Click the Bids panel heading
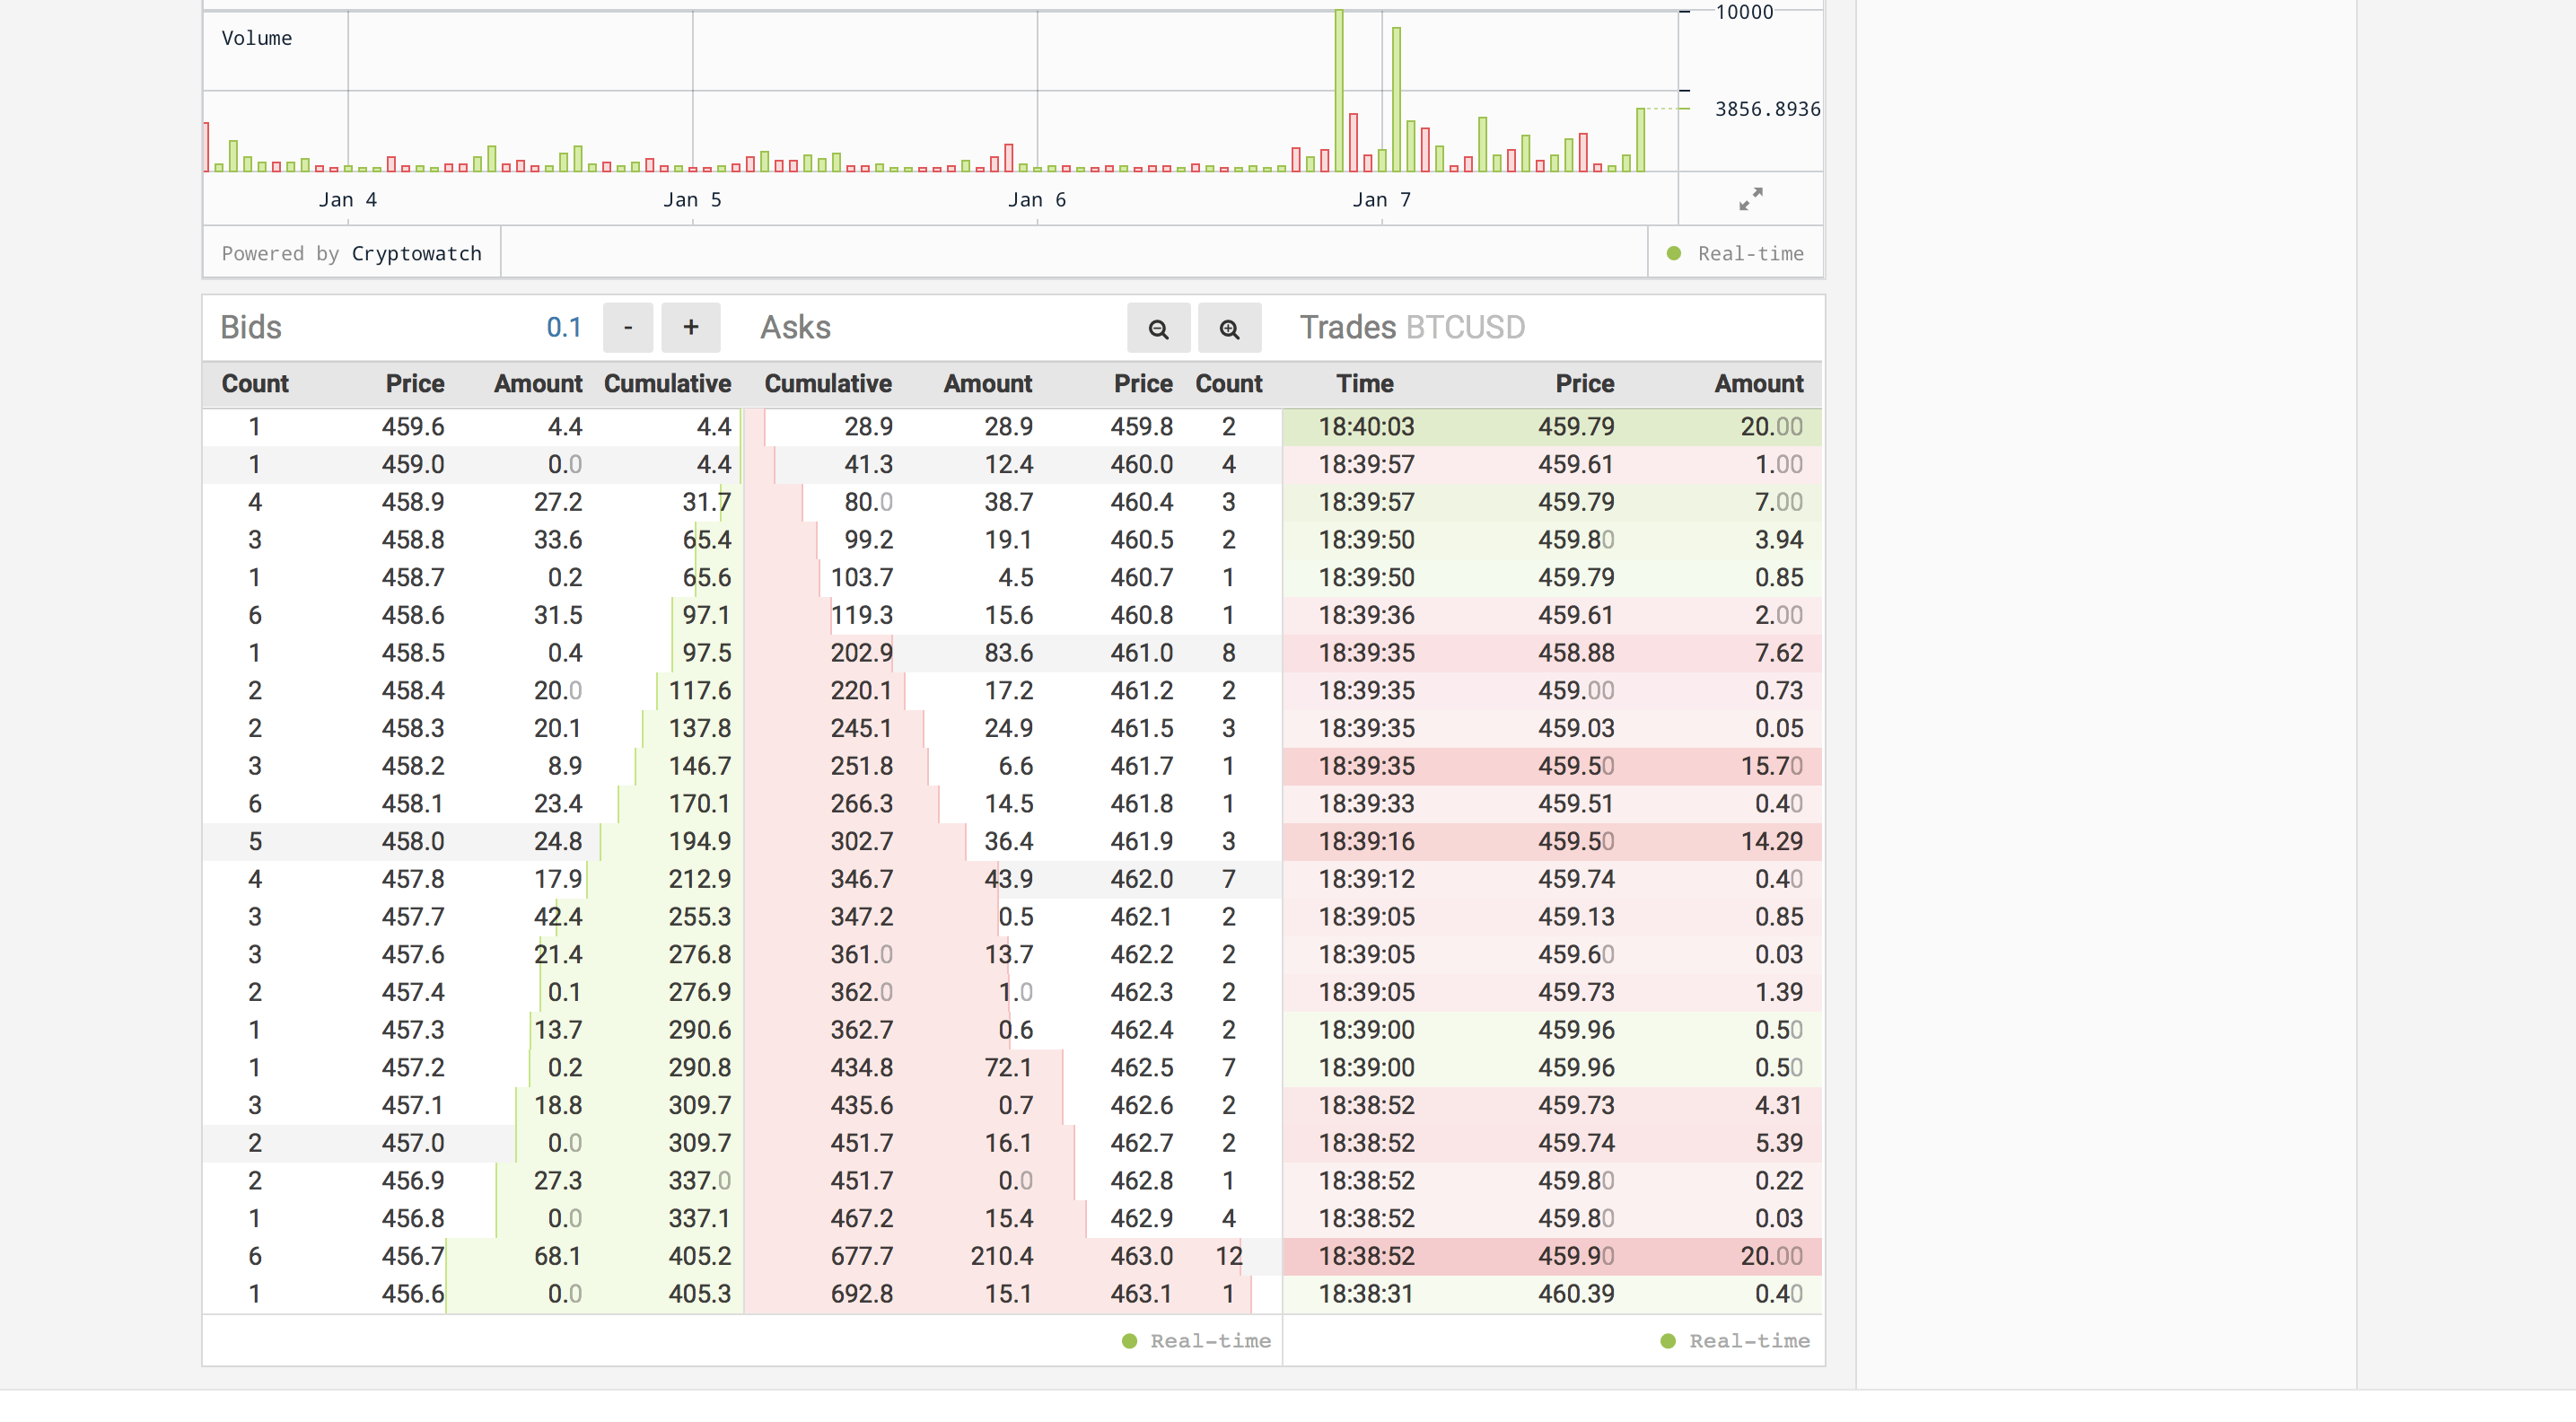Screen dimensions: 2576x1422 pos(251,328)
